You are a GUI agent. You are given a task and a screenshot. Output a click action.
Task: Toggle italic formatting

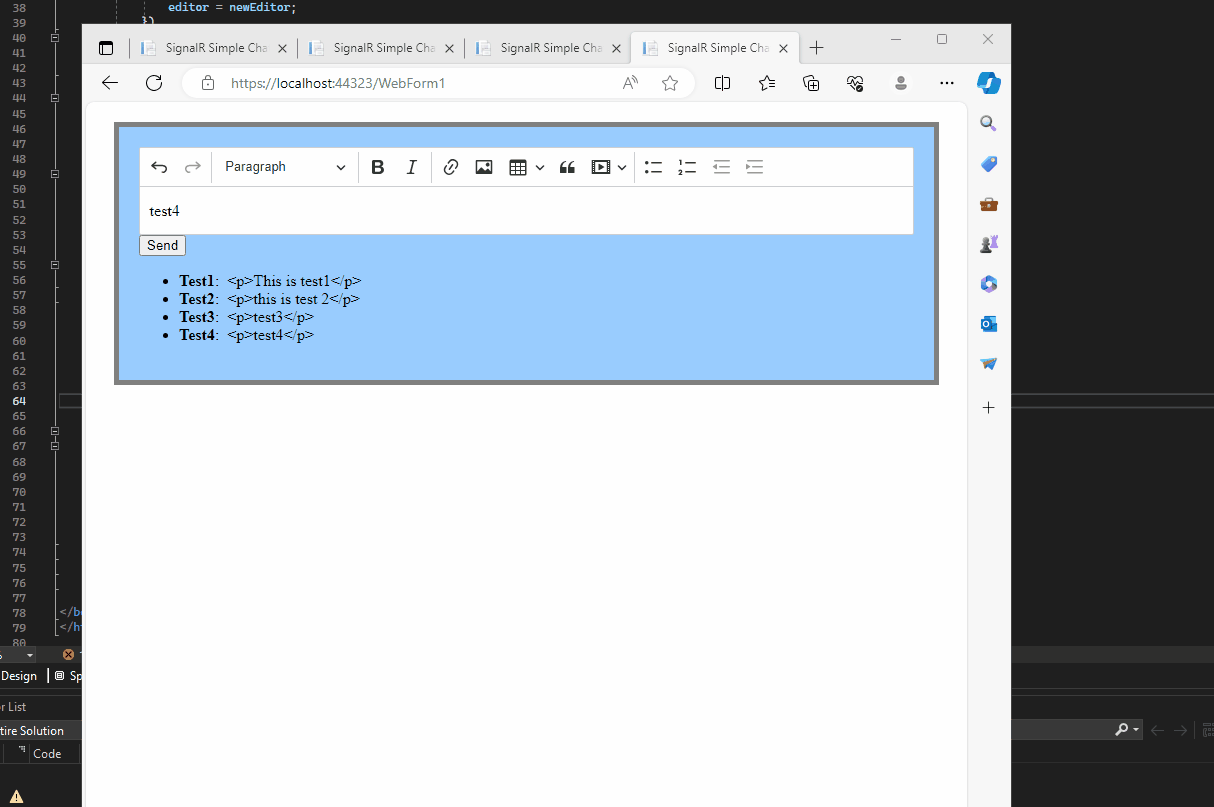click(411, 167)
